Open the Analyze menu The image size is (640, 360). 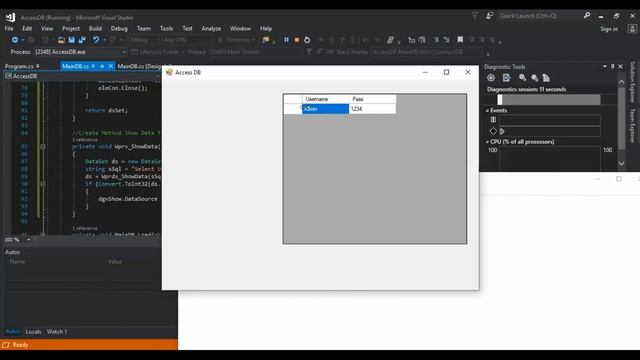click(211, 29)
